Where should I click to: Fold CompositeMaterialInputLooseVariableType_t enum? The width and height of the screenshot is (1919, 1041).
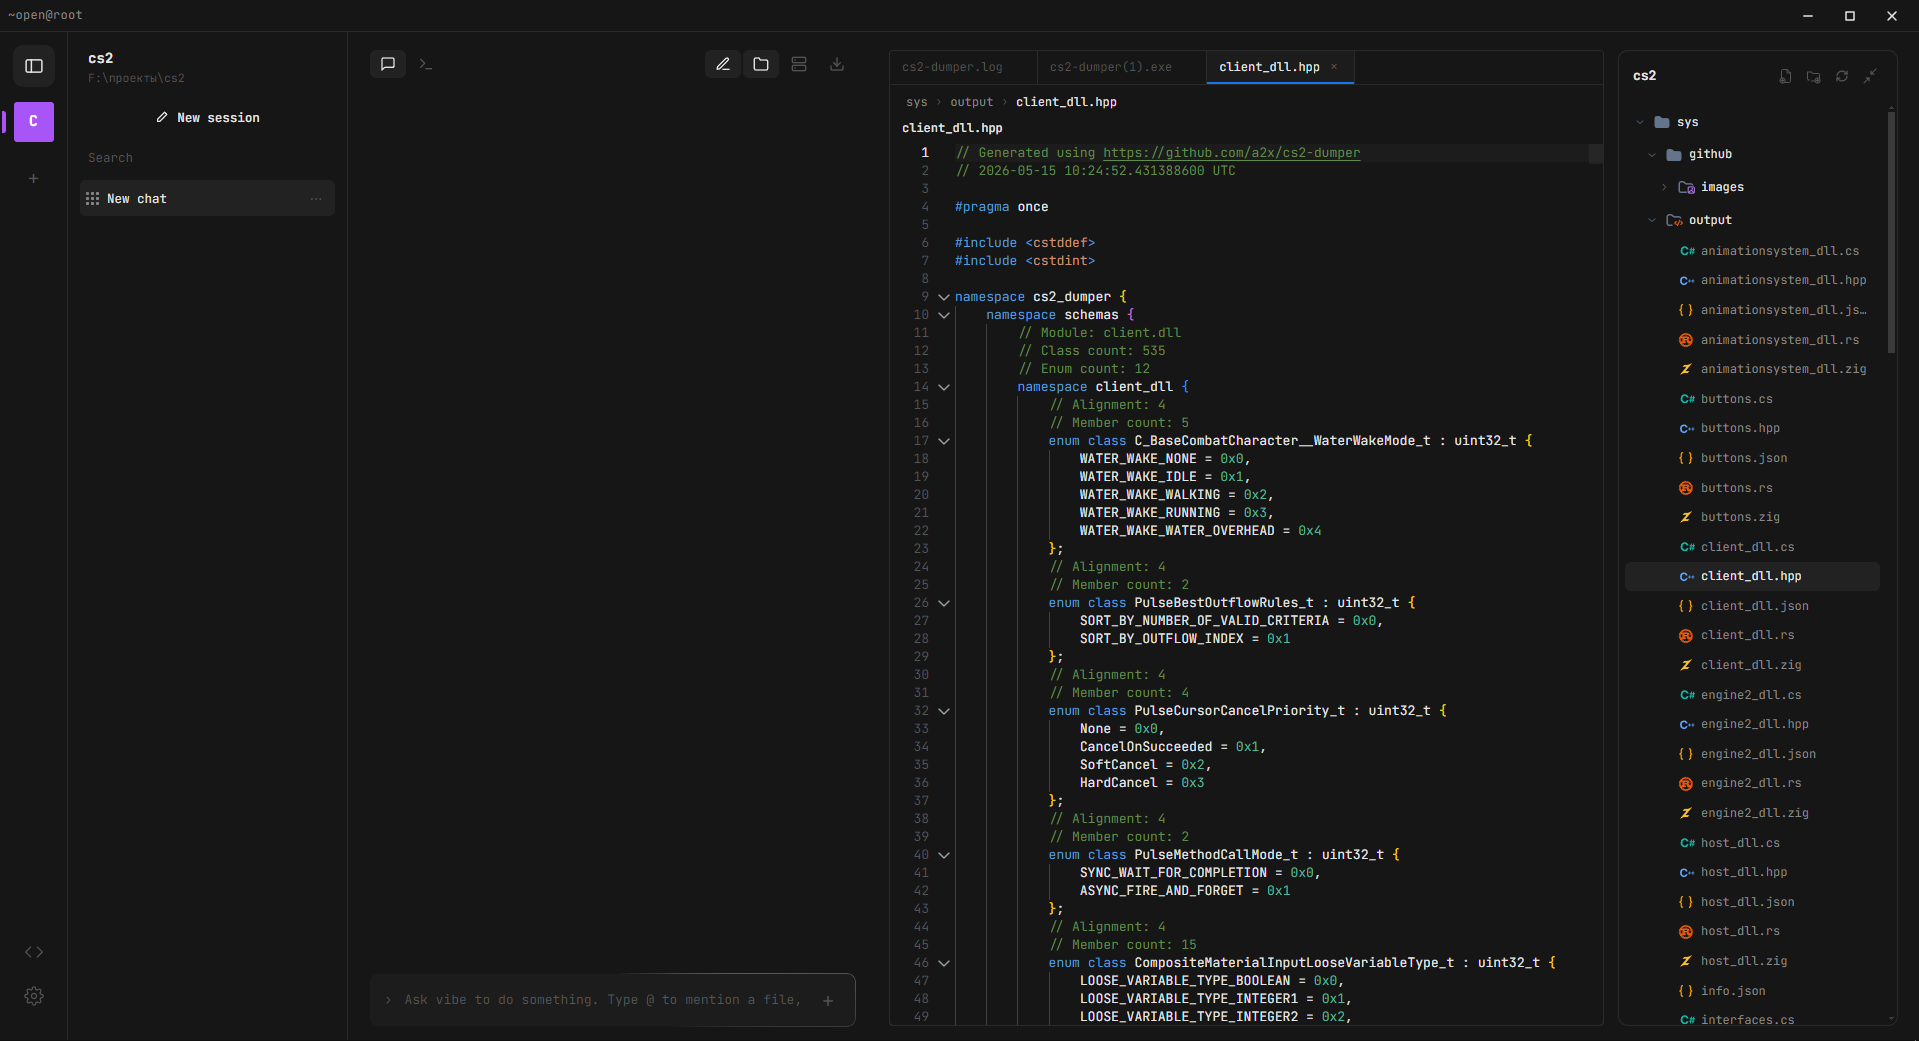pos(944,963)
